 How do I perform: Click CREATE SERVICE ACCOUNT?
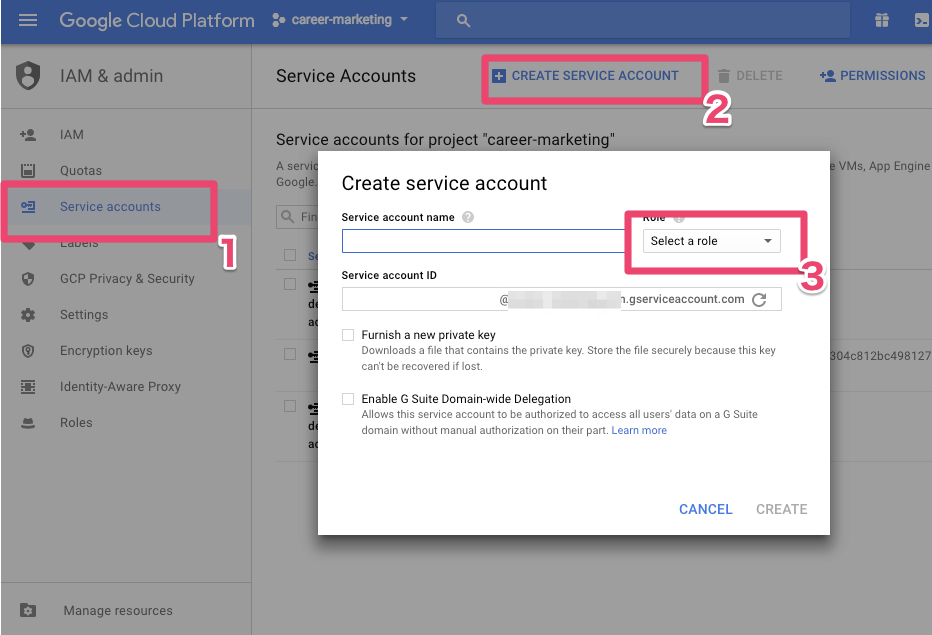[593, 75]
